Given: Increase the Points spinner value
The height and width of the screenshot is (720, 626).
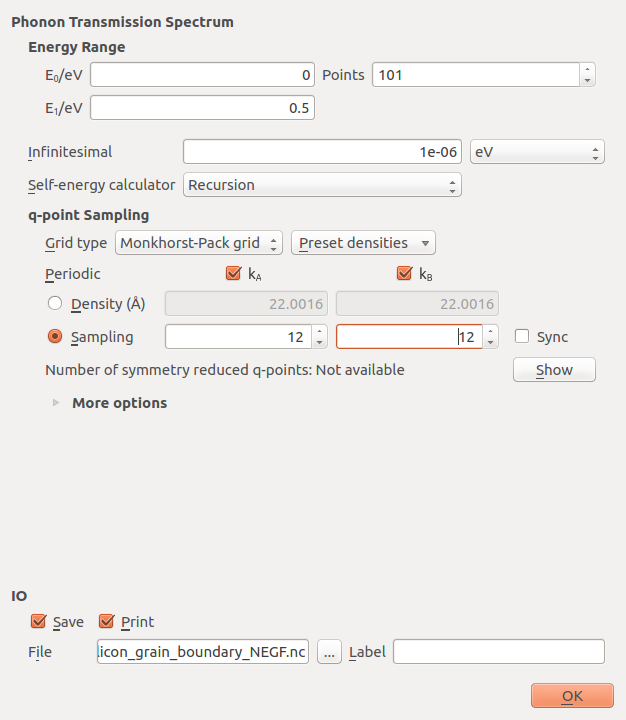Looking at the screenshot, I should [587, 69].
